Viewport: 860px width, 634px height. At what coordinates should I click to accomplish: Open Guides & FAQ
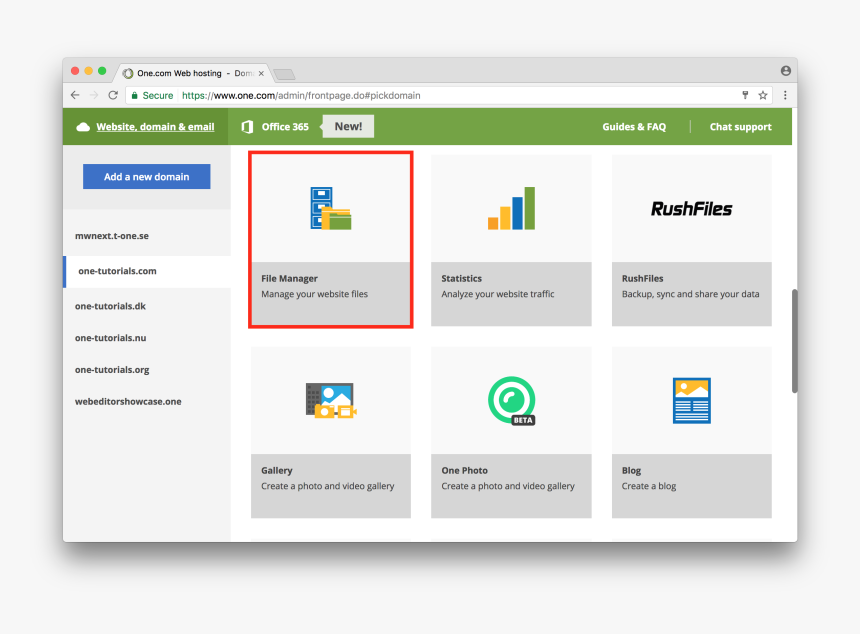(634, 127)
